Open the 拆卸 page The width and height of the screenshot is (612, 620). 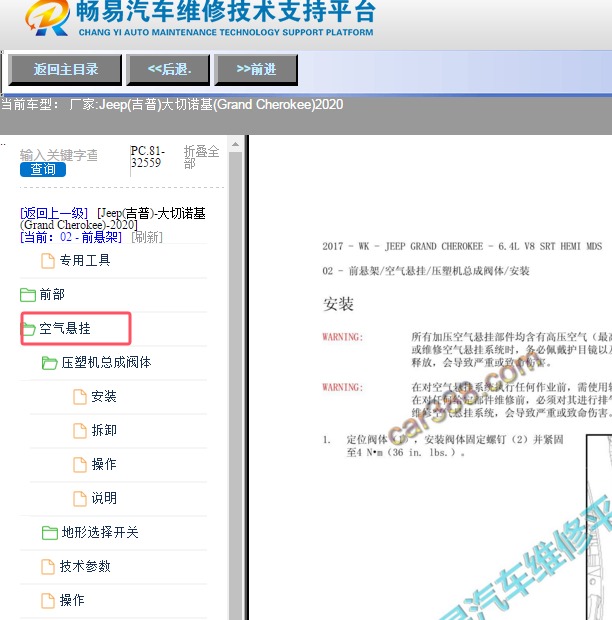coord(104,431)
